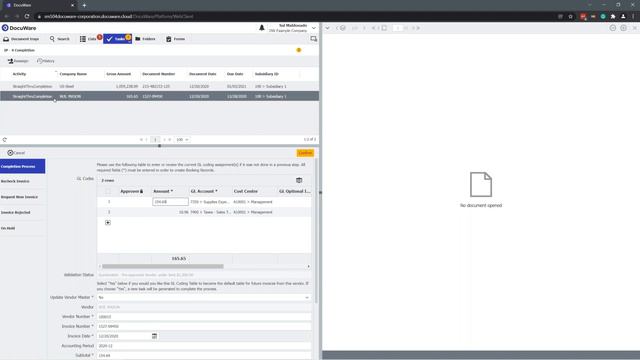Click the GL Account cell in row 1
640x360 pixels.
(x=211, y=202)
